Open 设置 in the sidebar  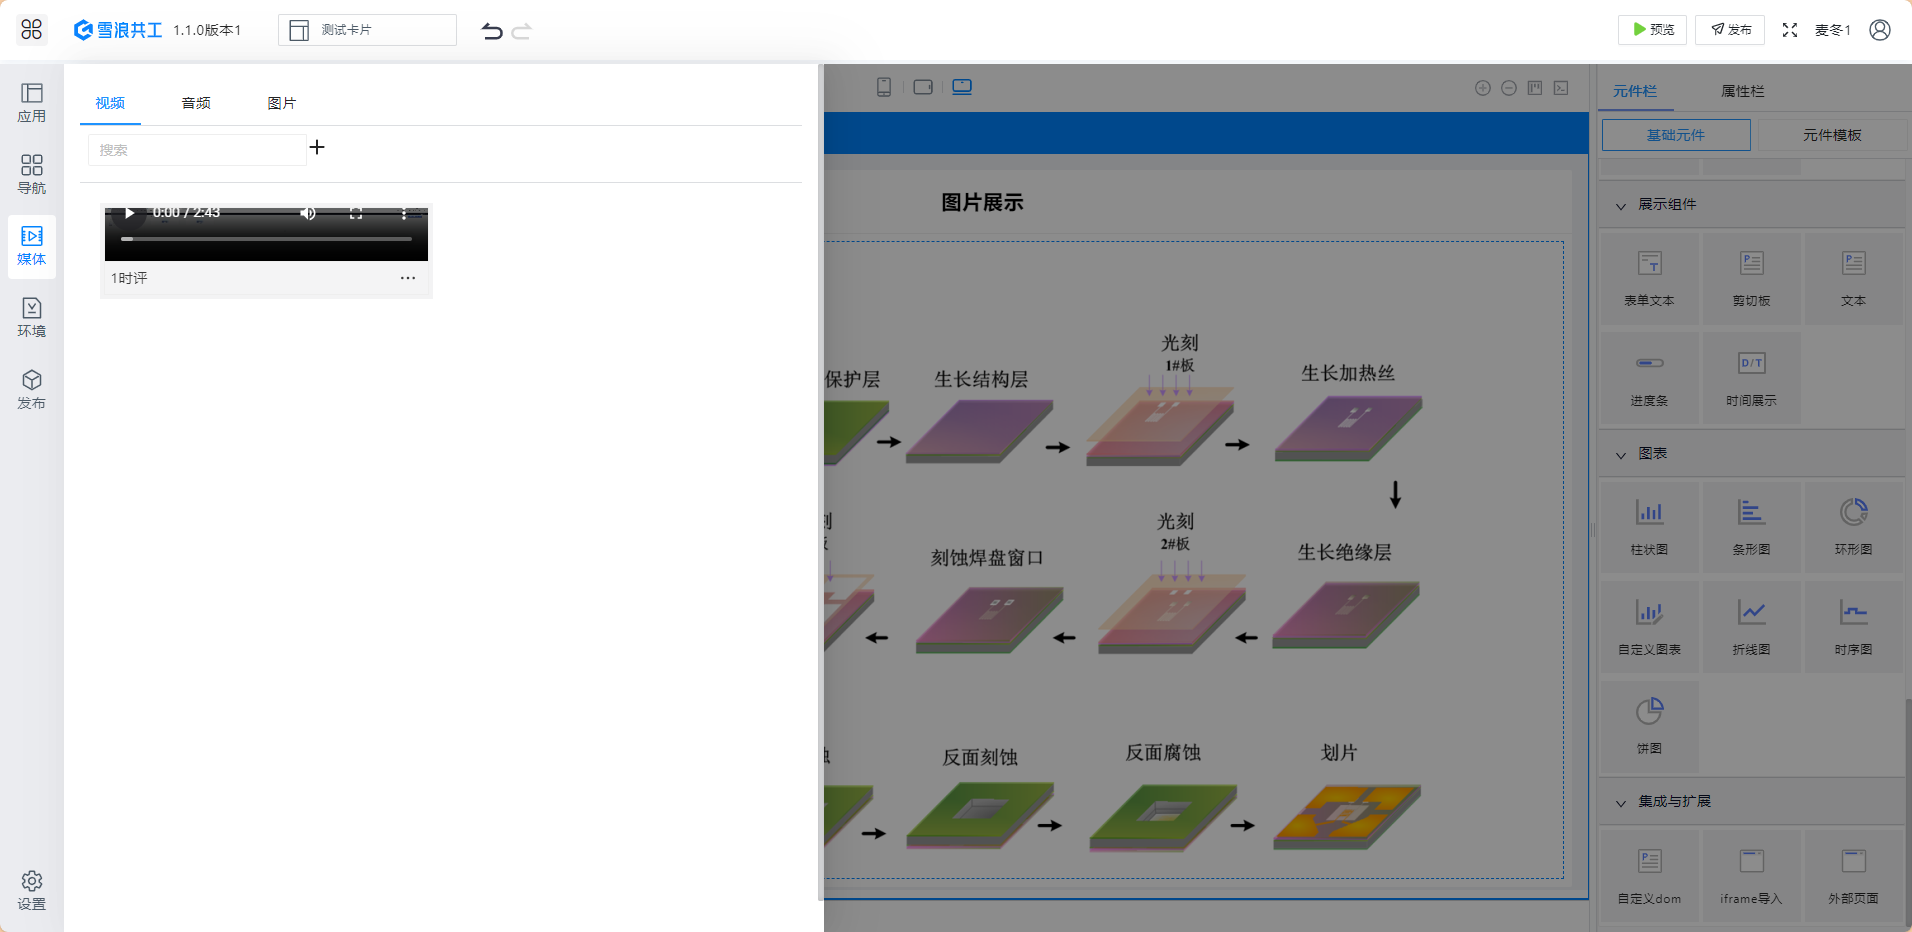point(32,890)
